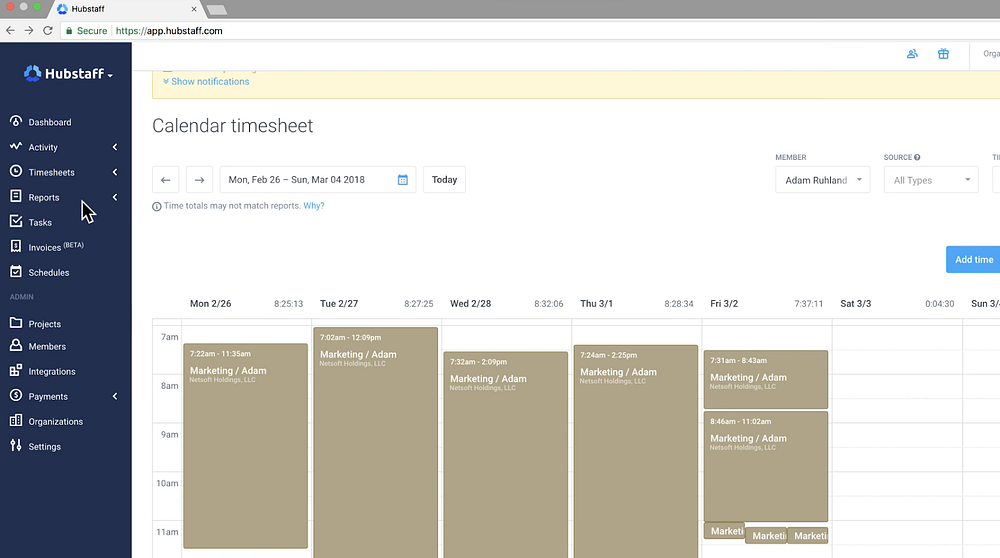Viewport: 1000px width, 558px height.
Task: Open Wednesday 7:32am - 2:09pm time entry
Action: point(506,455)
